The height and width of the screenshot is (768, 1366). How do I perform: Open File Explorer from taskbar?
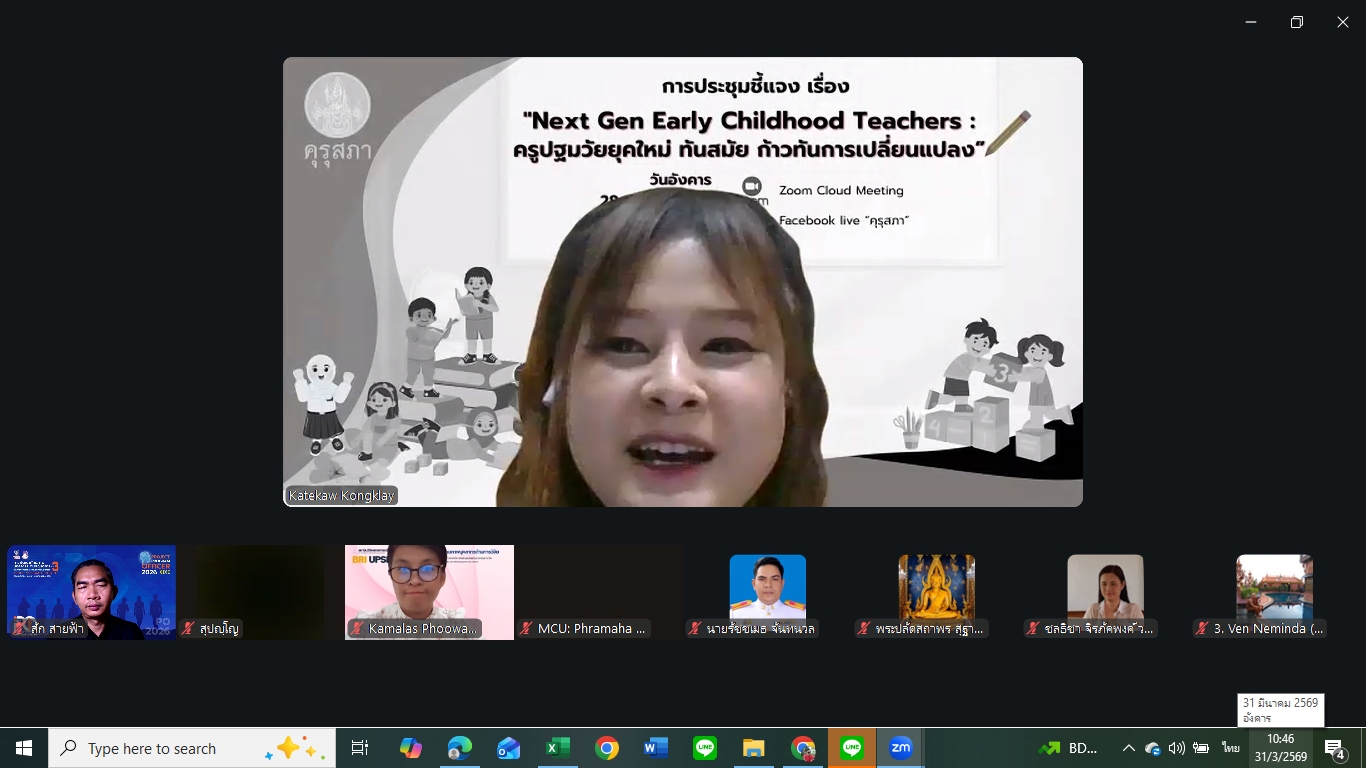pyautogui.click(x=753, y=748)
